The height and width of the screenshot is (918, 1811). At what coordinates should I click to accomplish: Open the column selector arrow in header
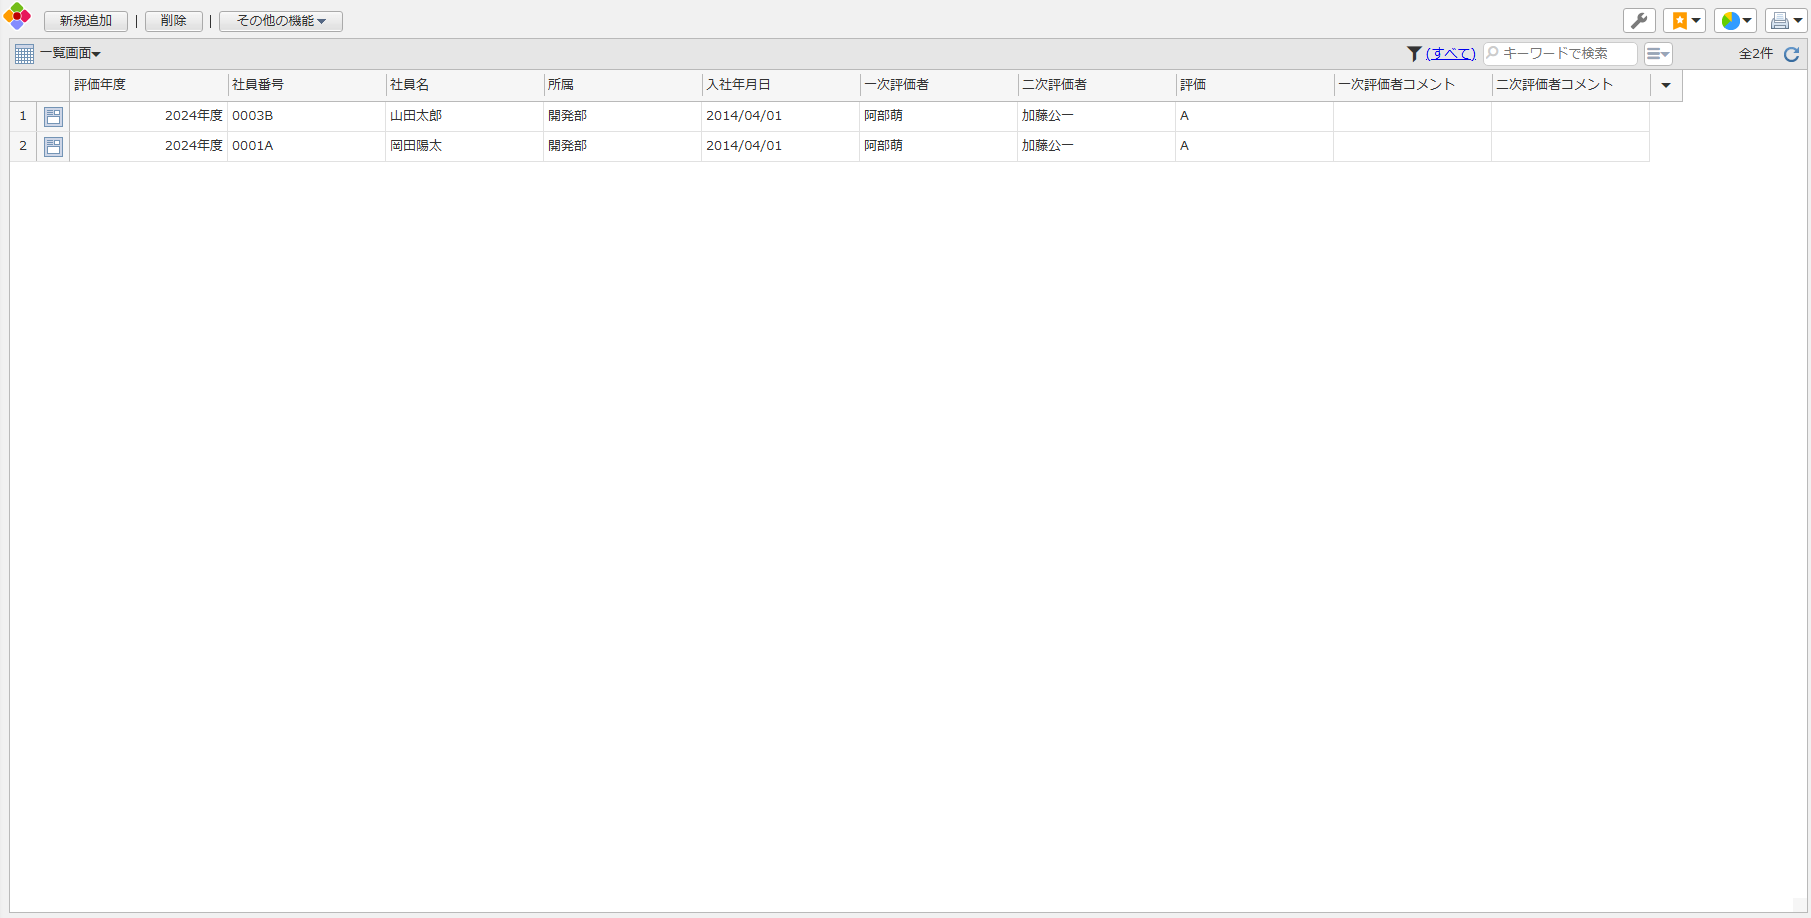tap(1666, 86)
